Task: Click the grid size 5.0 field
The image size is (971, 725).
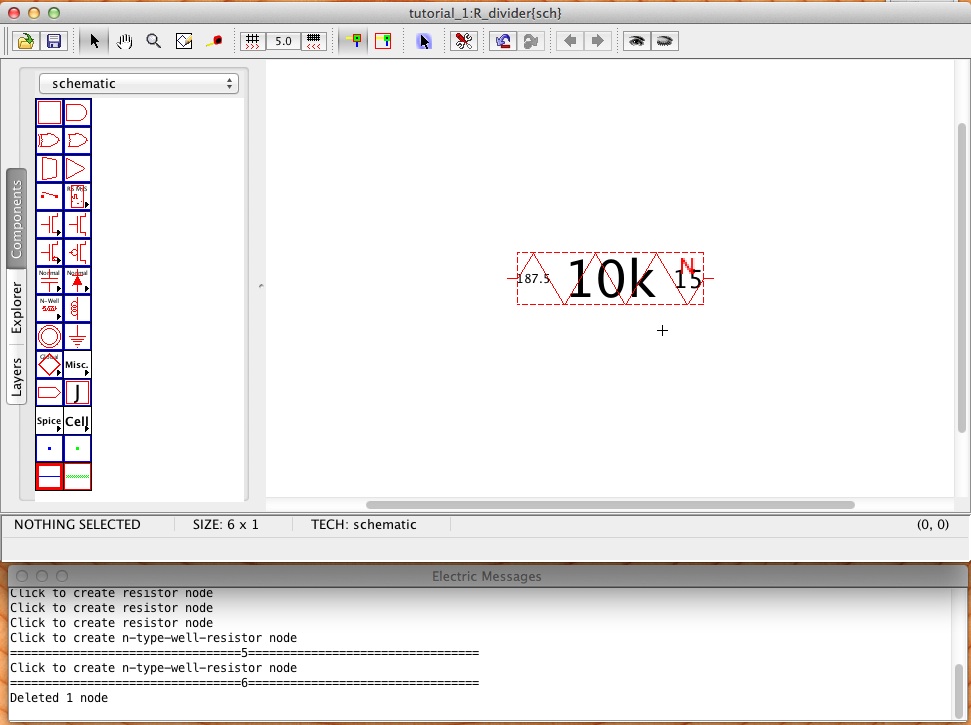Action: [x=283, y=41]
